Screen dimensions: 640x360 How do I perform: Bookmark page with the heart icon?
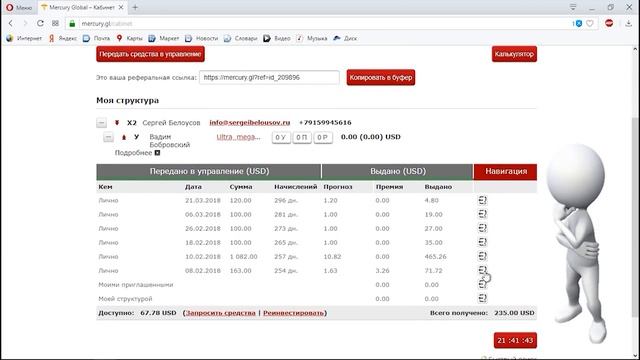click(590, 24)
